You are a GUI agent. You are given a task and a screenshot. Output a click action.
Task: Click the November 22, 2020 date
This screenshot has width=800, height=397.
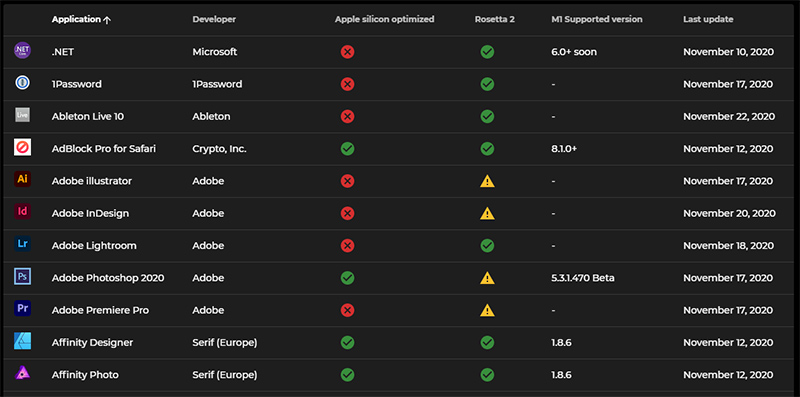(x=729, y=116)
